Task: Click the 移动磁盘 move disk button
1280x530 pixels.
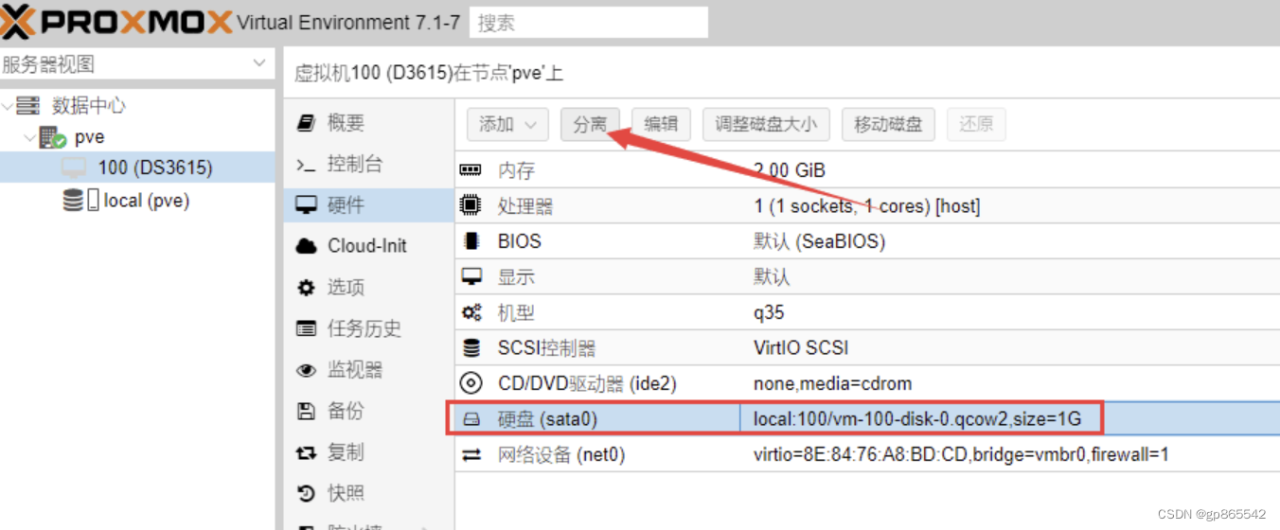Action: point(888,124)
